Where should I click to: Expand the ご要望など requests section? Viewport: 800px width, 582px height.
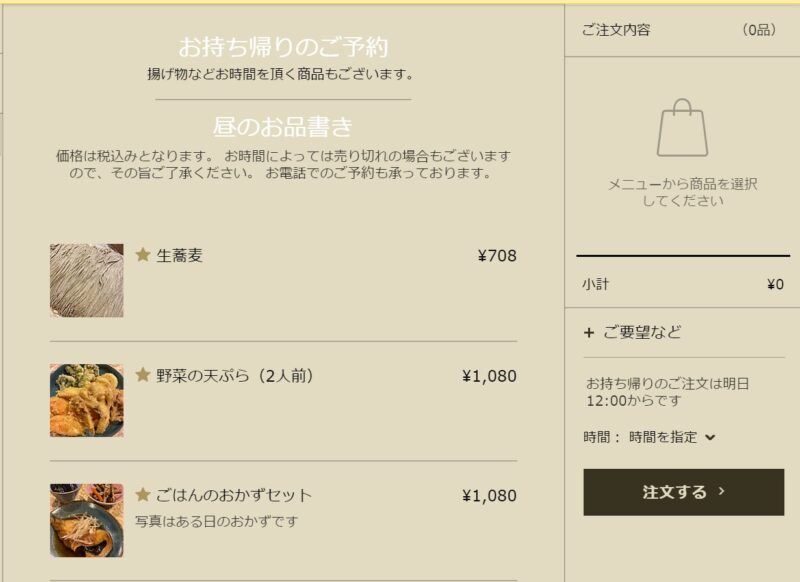(684, 333)
